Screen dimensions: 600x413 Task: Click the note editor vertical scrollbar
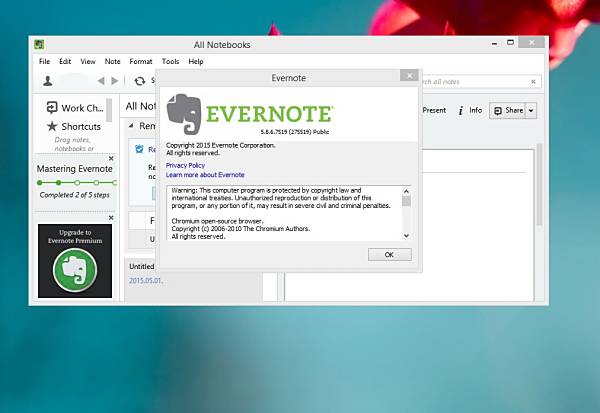coord(540,185)
